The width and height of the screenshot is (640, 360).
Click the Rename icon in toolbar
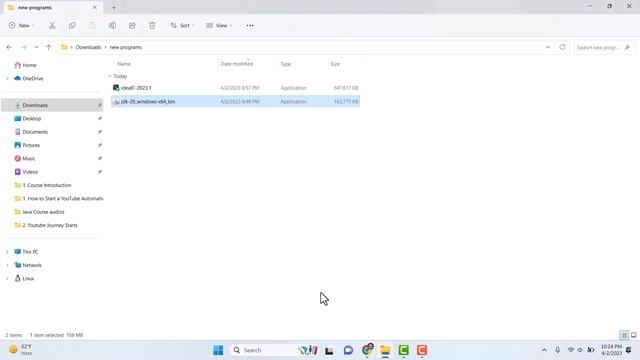coord(112,25)
